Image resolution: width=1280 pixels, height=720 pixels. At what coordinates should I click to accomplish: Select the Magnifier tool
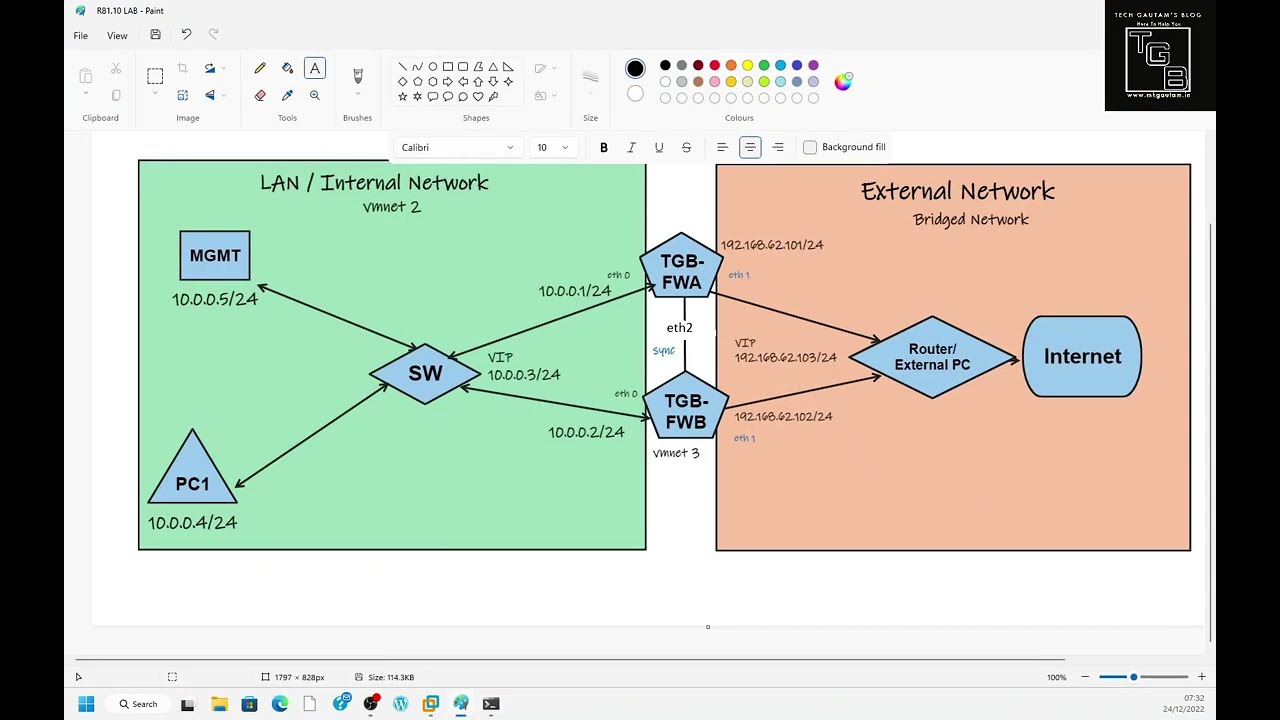[x=315, y=95]
